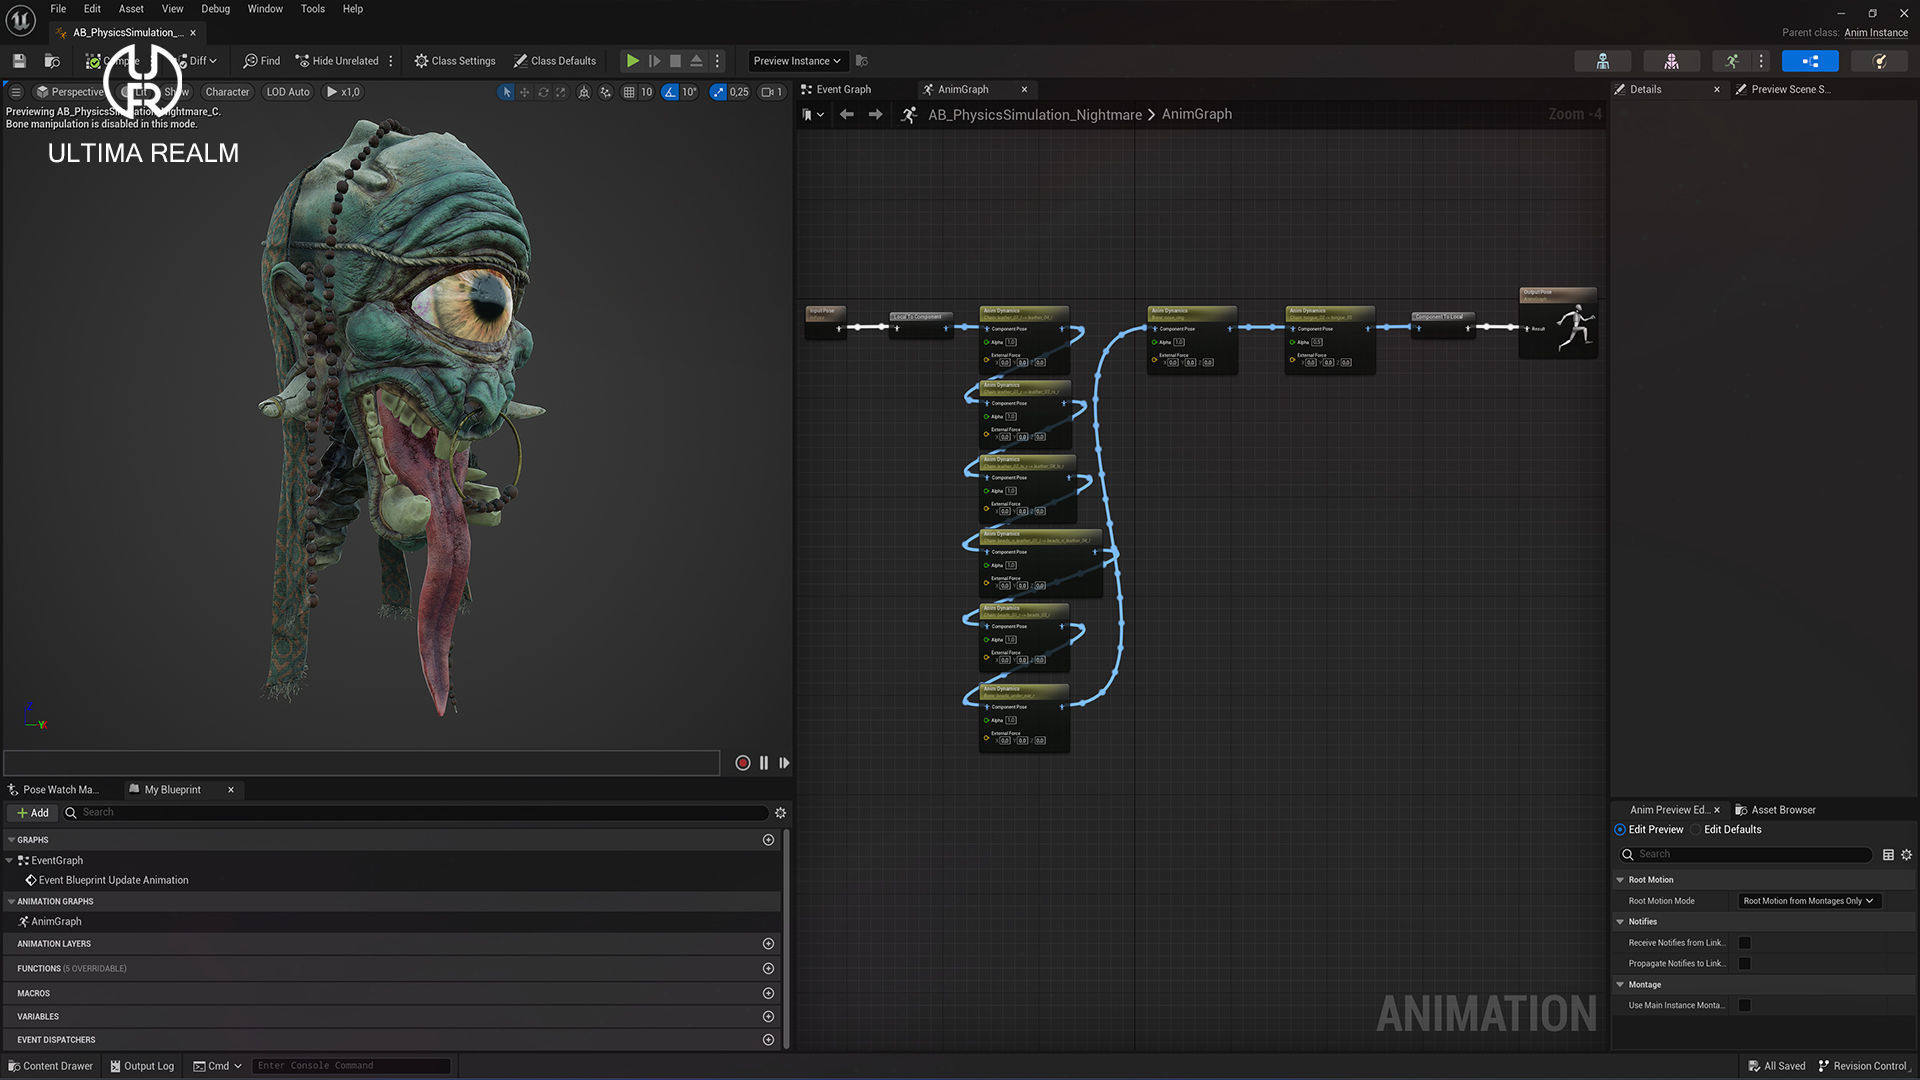
Task: Open Class Settings
Action: click(x=455, y=61)
